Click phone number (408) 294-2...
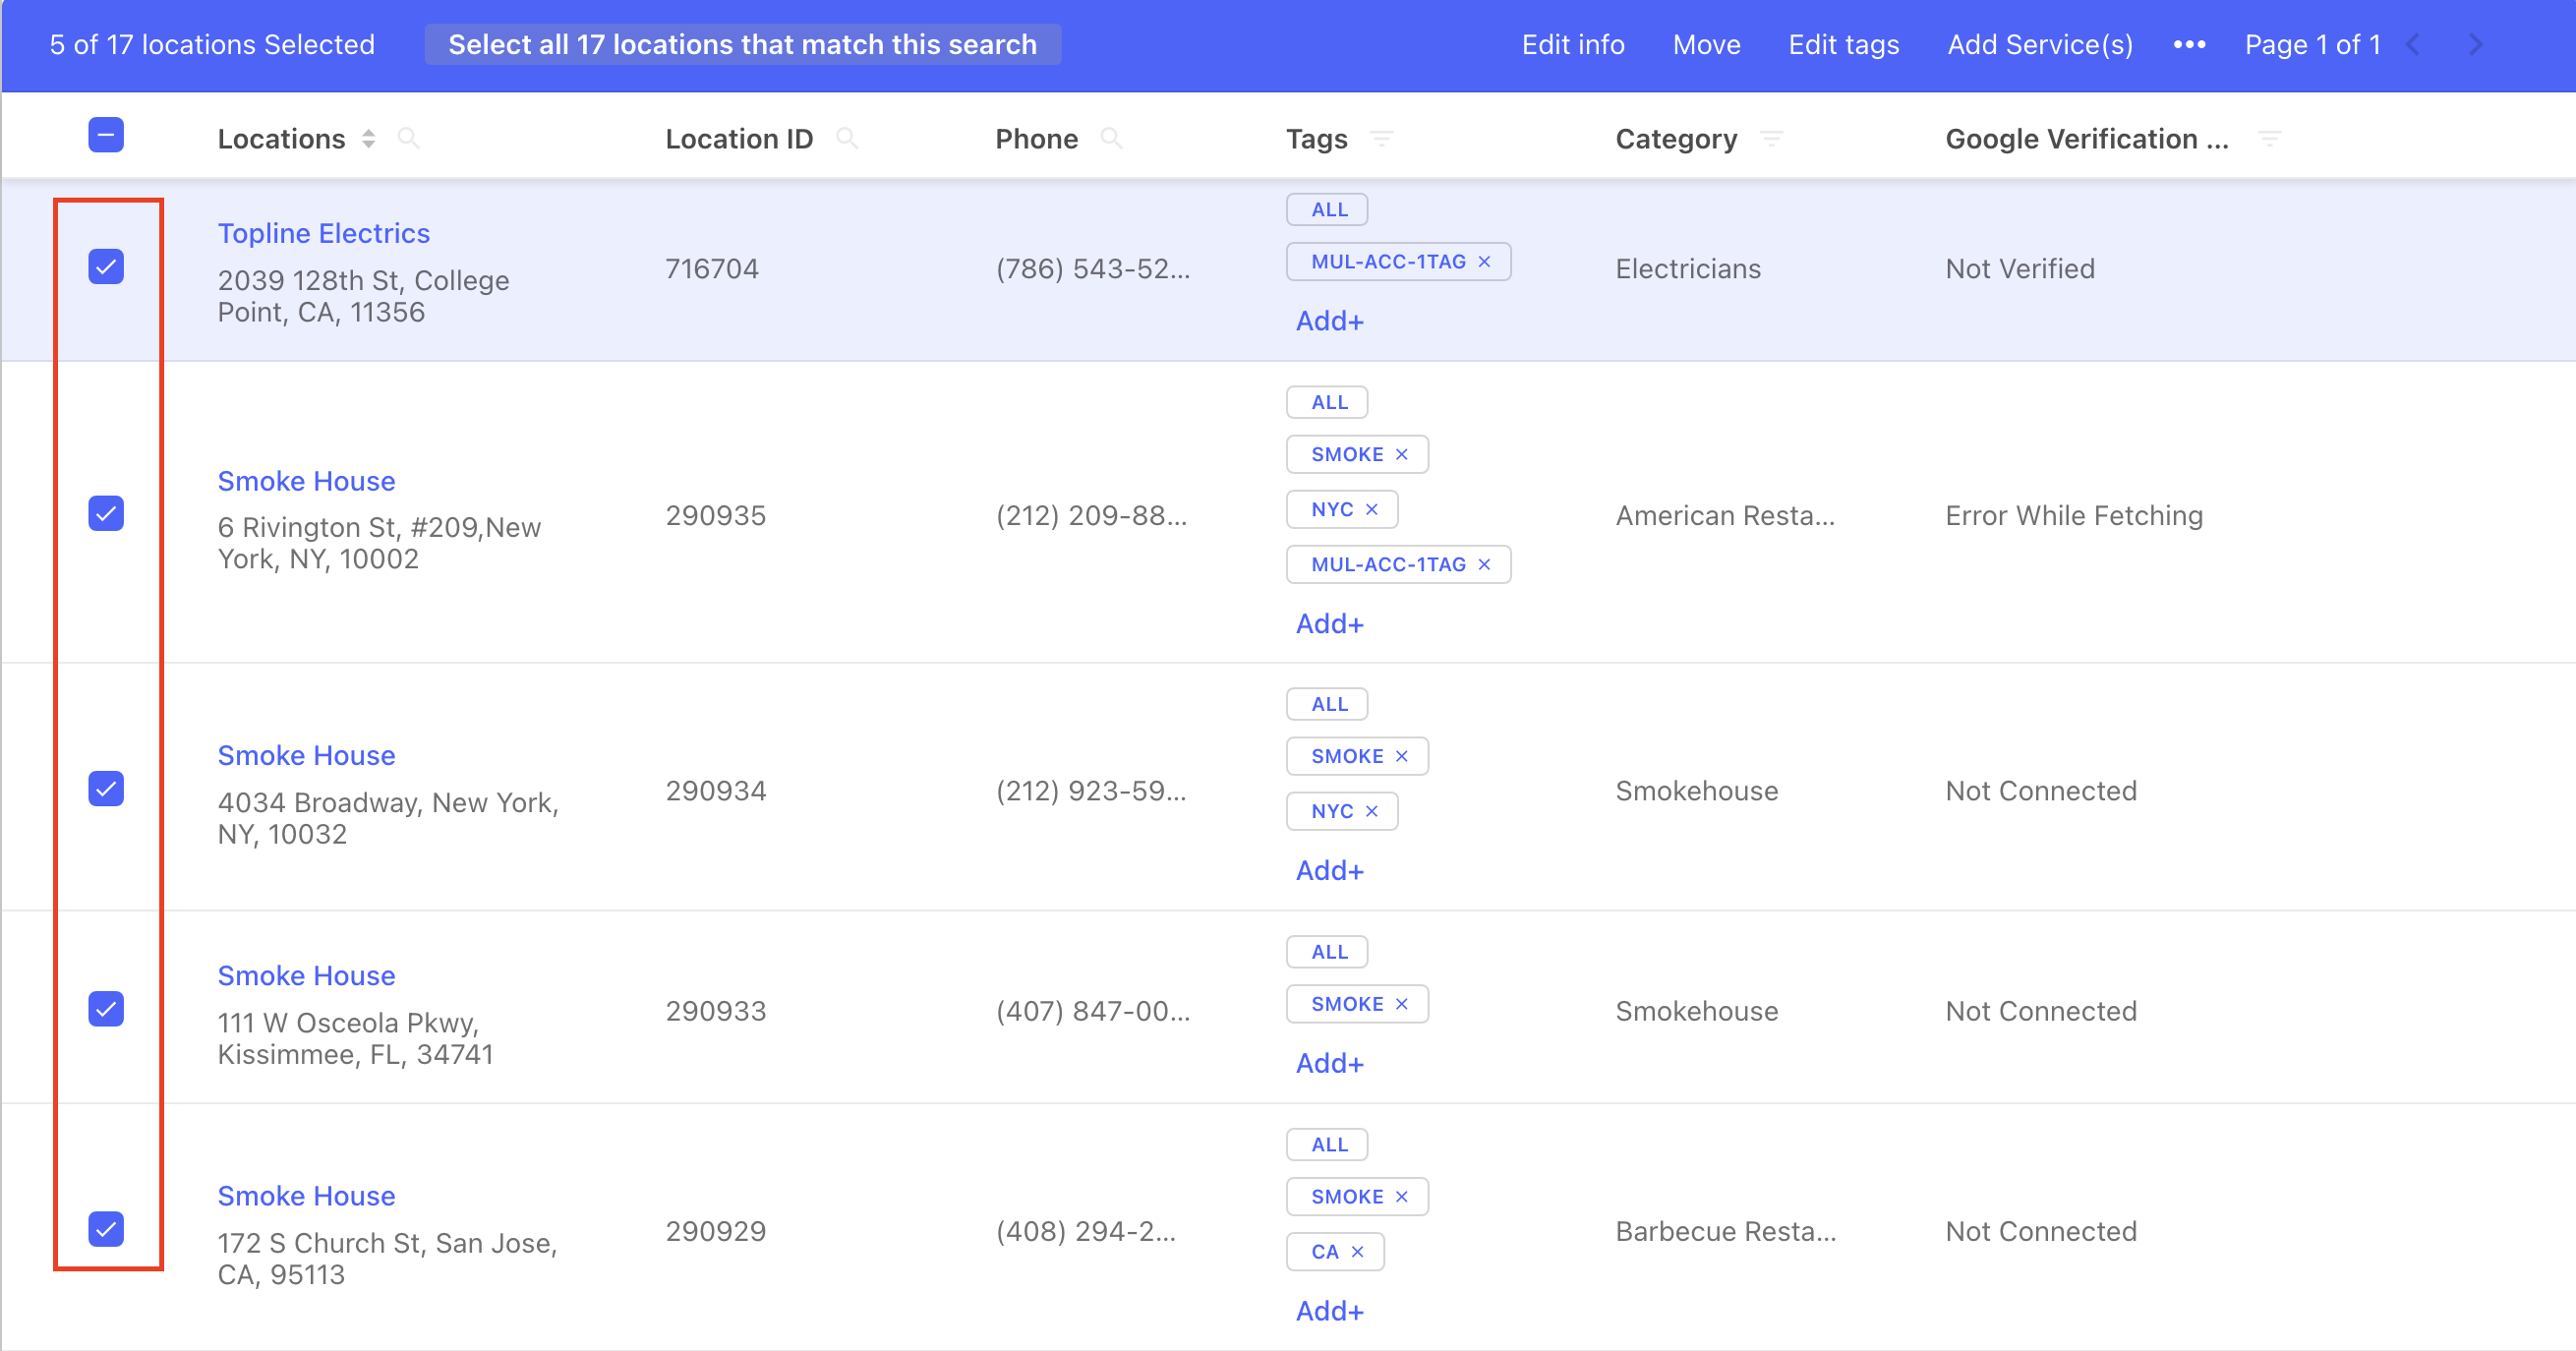The height and width of the screenshot is (1351, 2576). click(1085, 1232)
